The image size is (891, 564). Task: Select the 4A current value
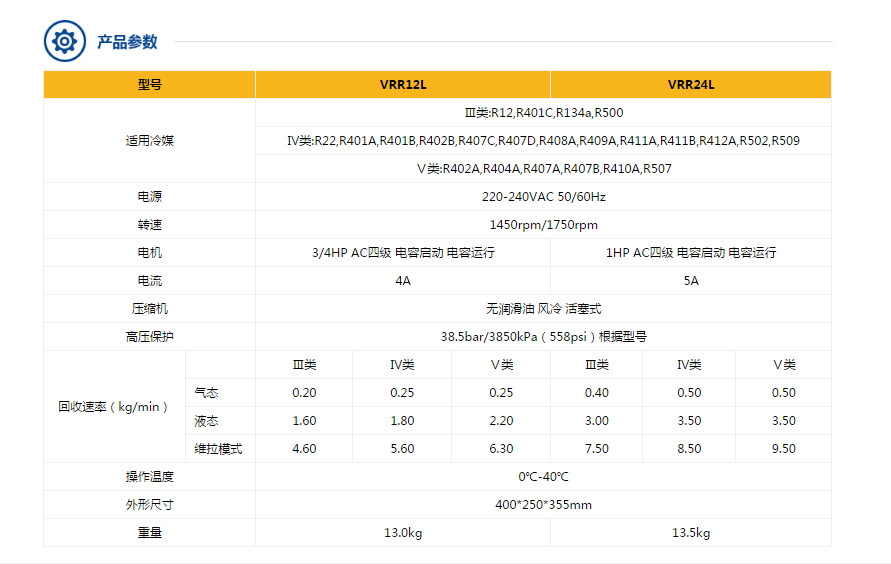click(x=403, y=281)
